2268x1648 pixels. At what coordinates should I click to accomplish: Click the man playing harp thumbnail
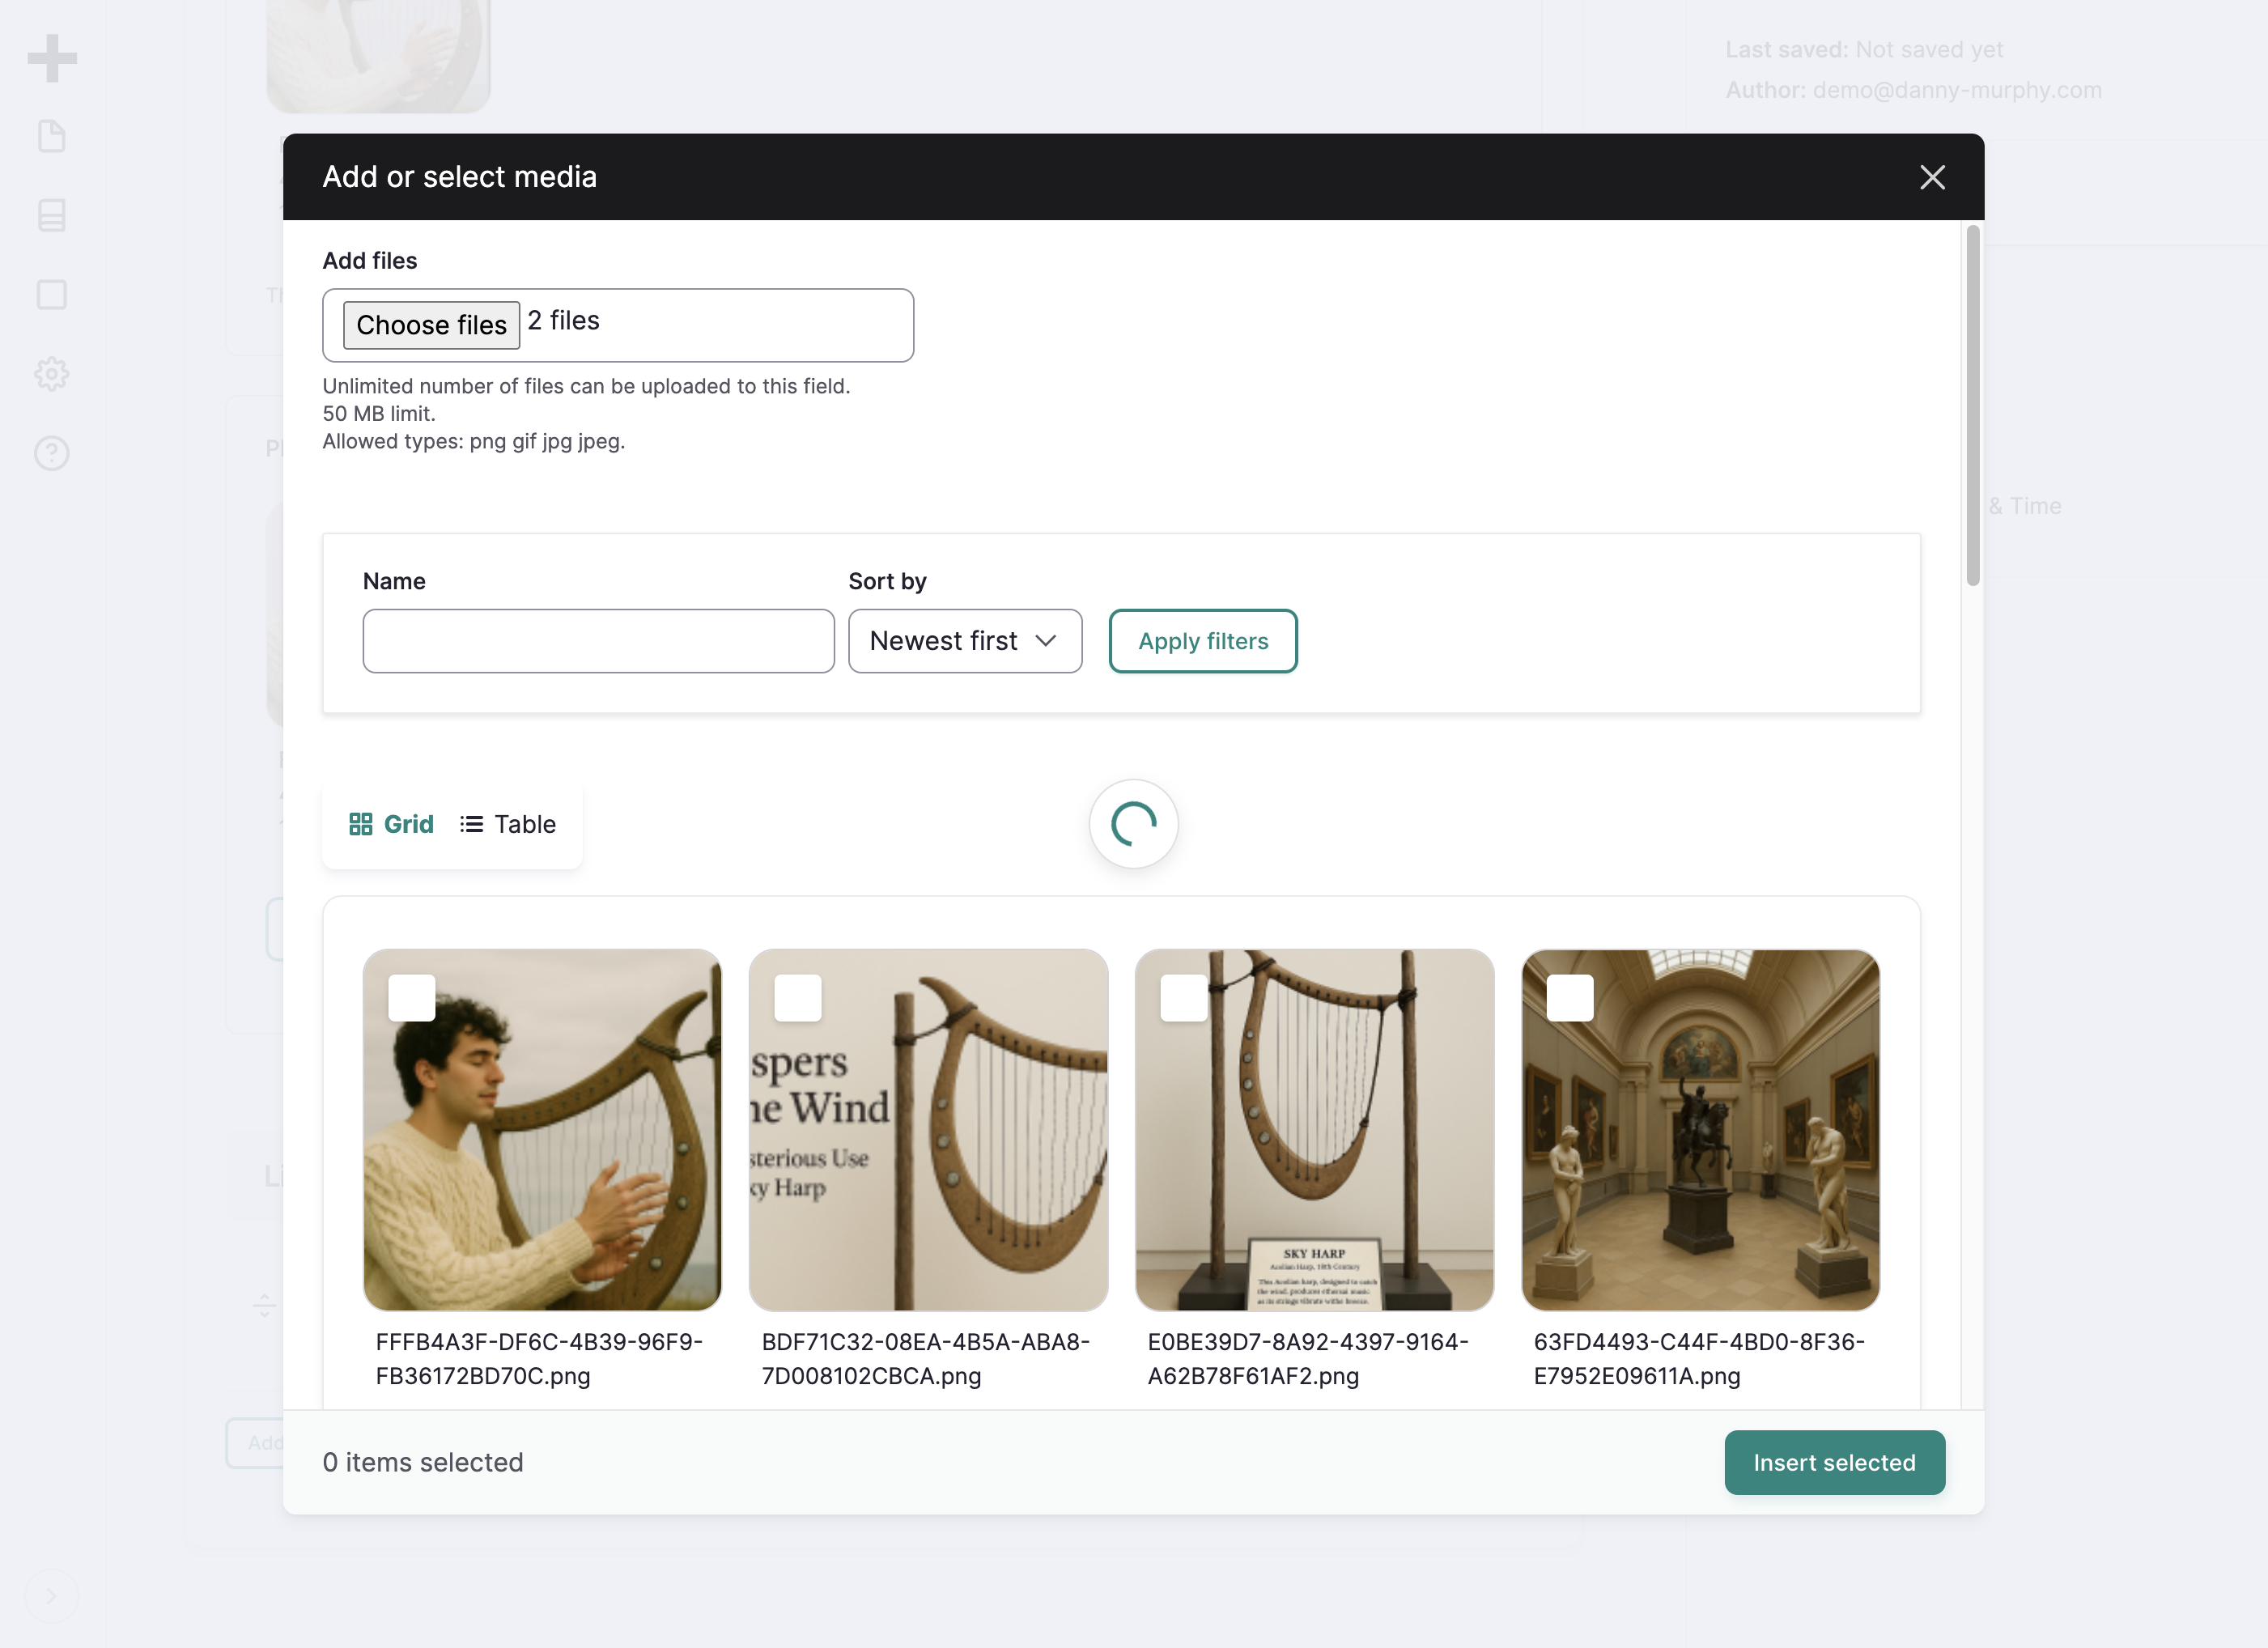tap(542, 1130)
